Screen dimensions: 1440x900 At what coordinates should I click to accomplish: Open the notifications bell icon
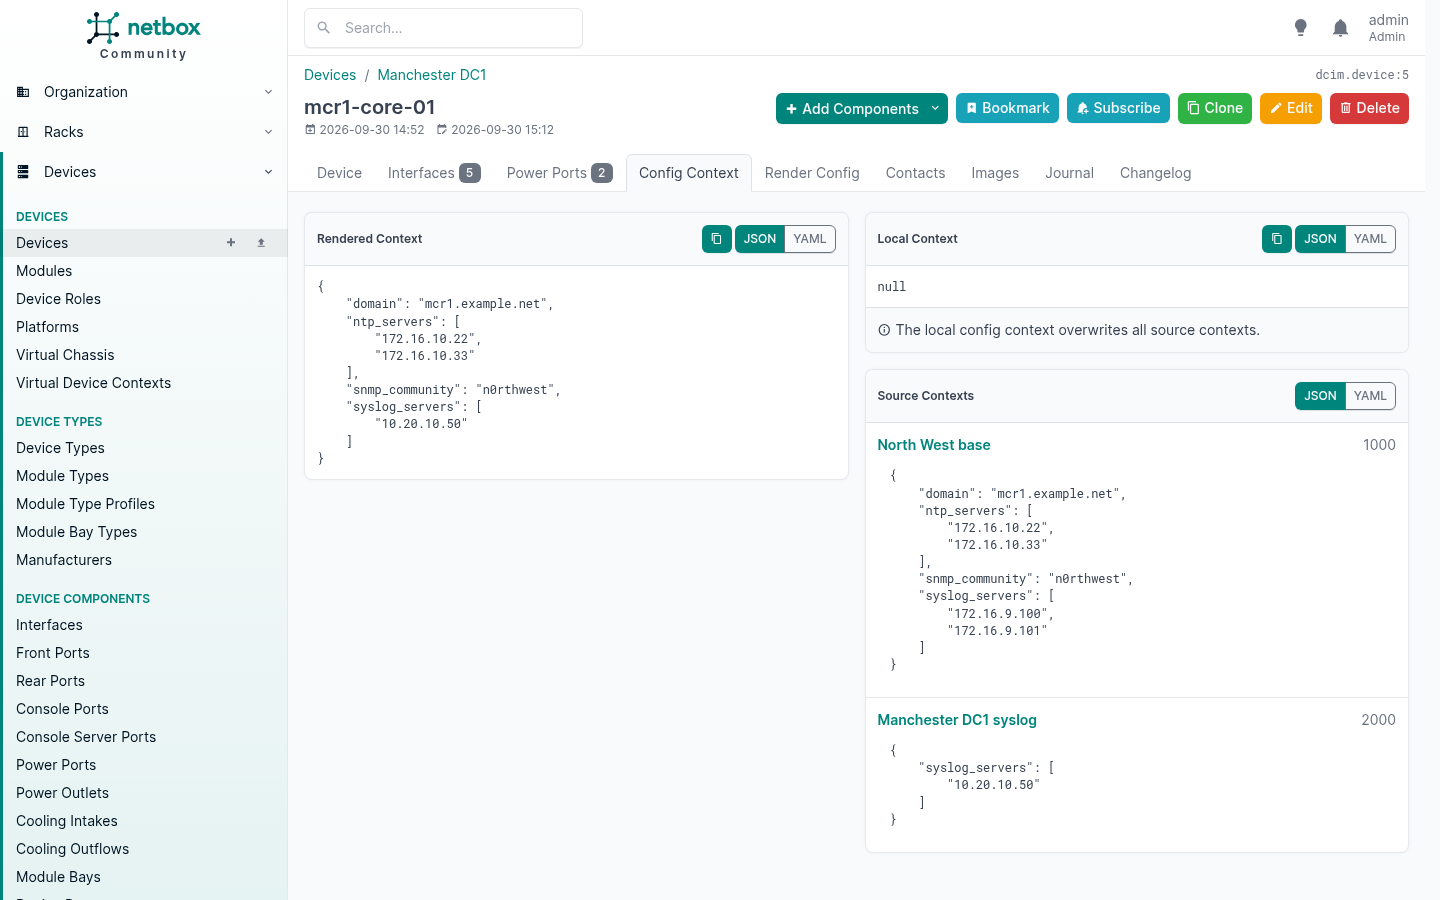(1340, 28)
